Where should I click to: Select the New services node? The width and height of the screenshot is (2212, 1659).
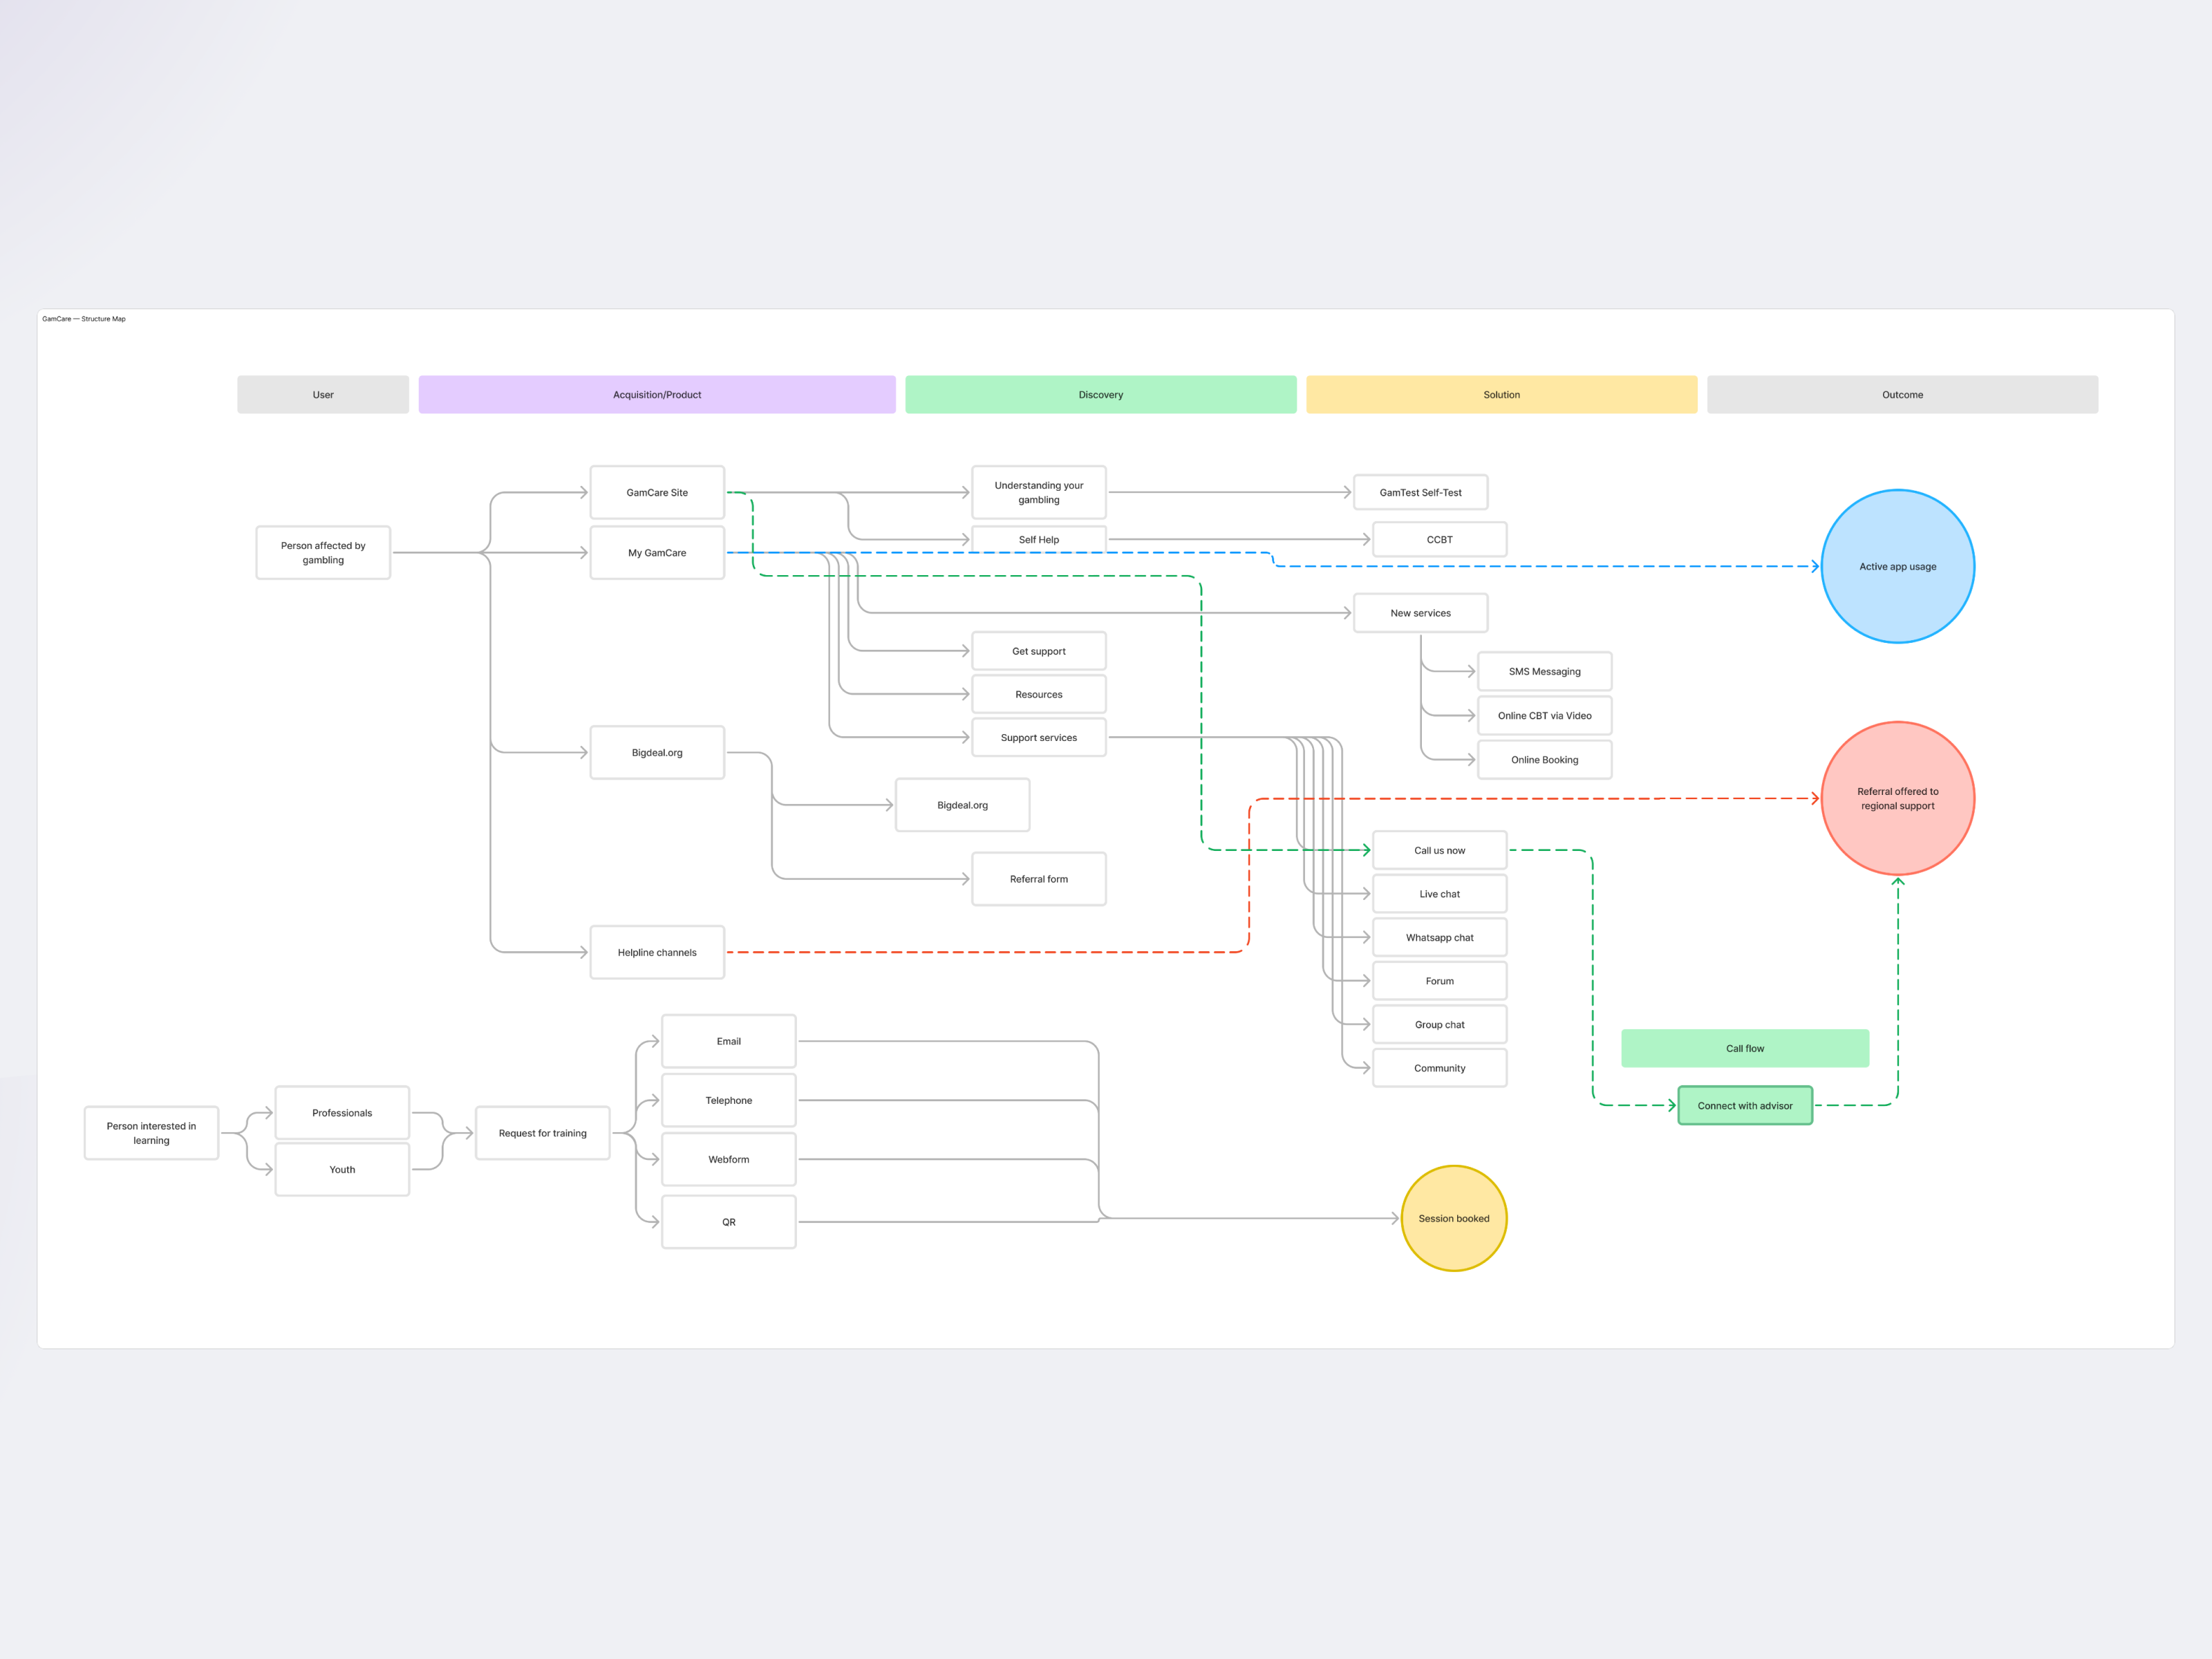point(1420,613)
